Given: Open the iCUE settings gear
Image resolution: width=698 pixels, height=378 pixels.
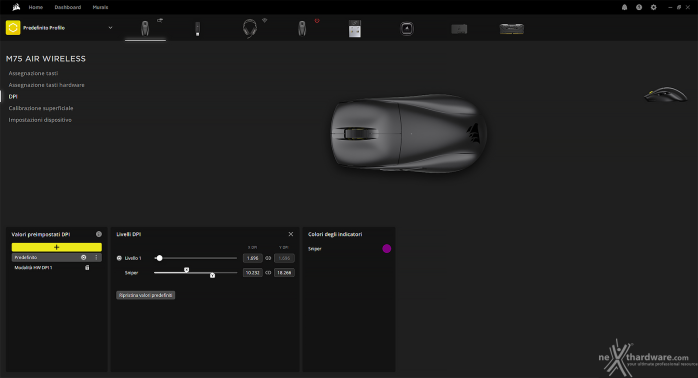Looking at the screenshot, I should 653,7.
